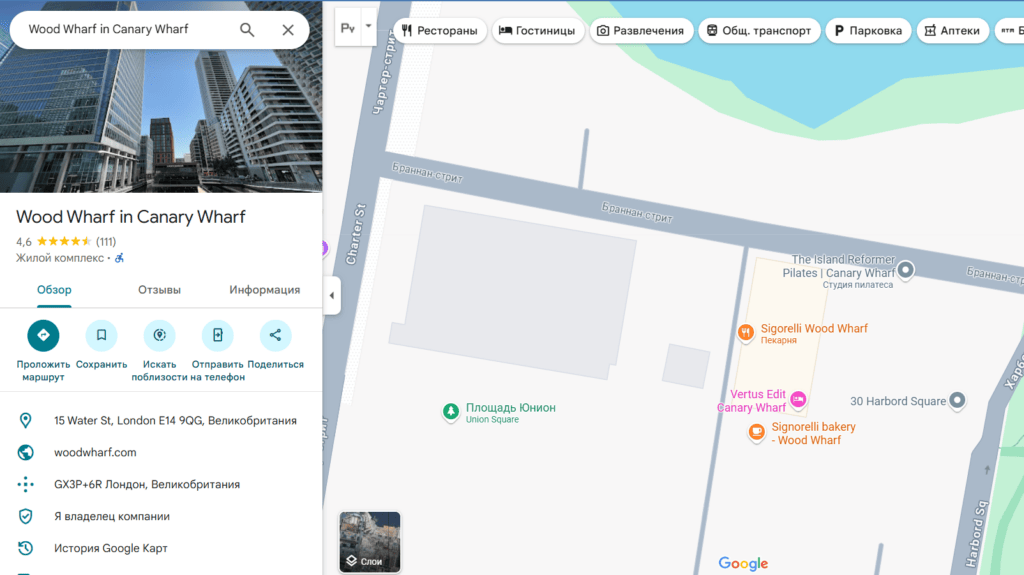Clear the search with X icon
Screen dimensions: 1024x575
288,29
